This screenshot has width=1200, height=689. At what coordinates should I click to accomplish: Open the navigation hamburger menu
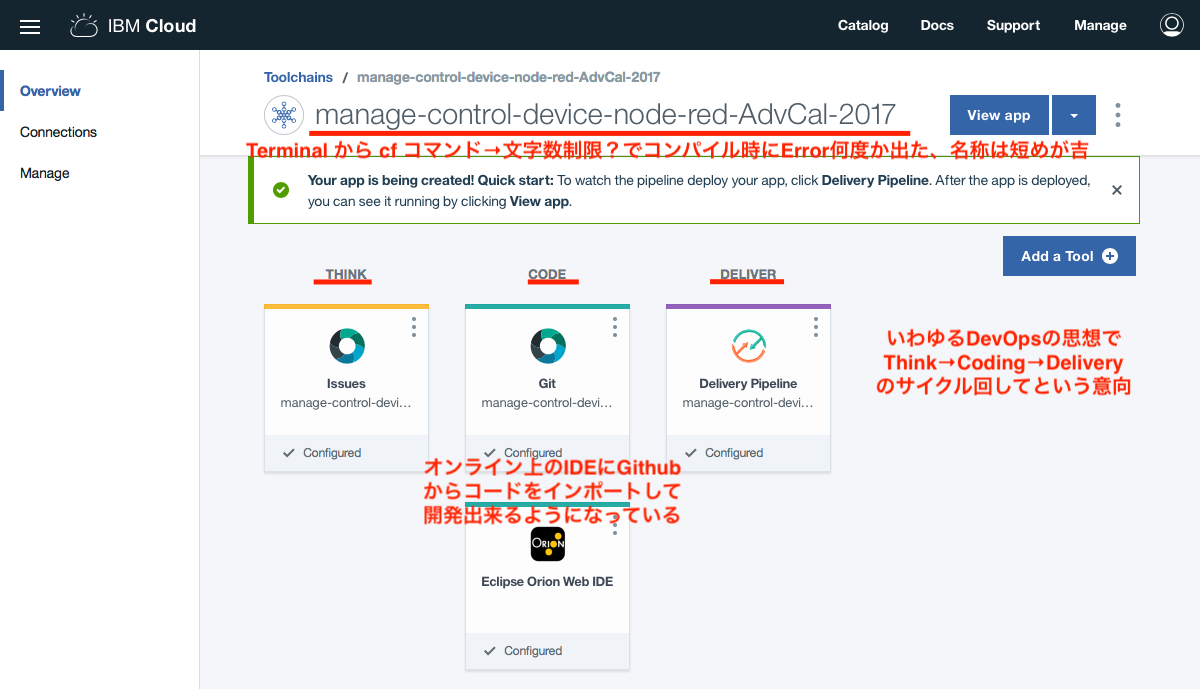29,25
